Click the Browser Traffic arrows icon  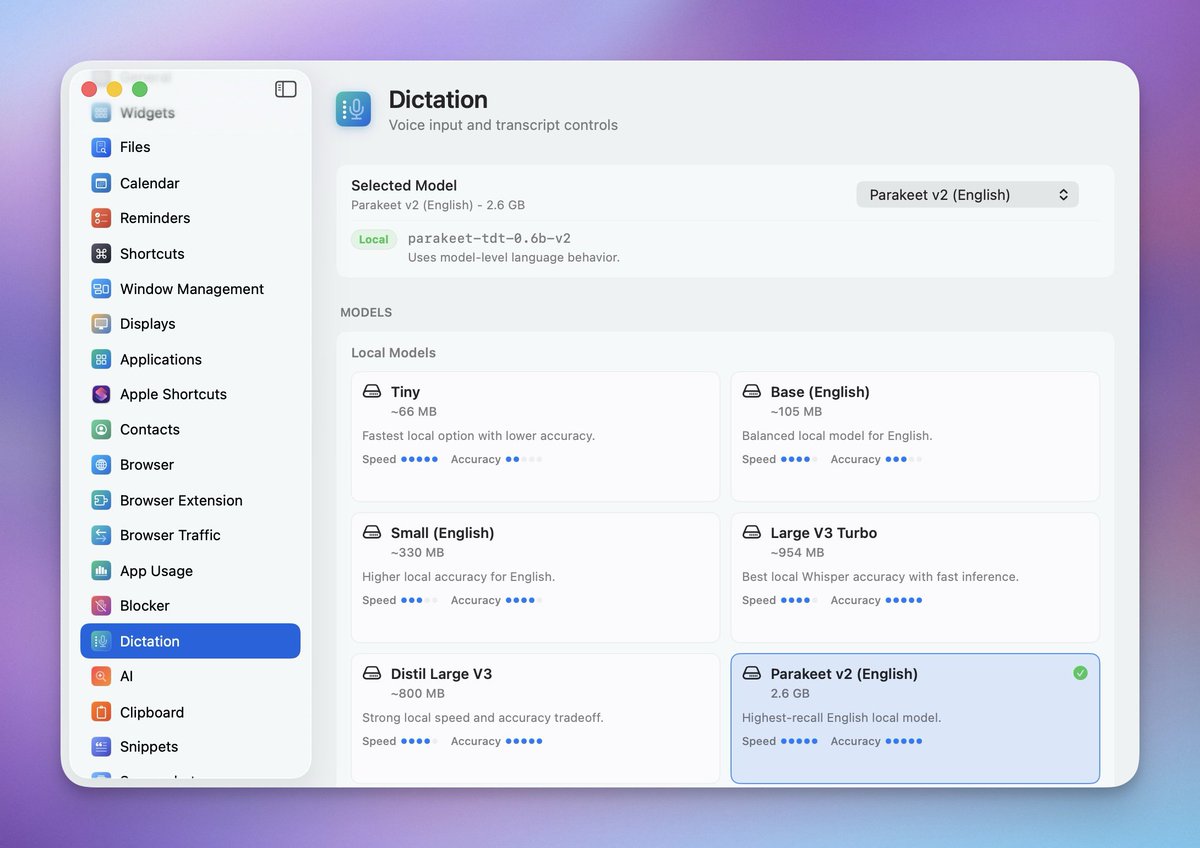101,536
